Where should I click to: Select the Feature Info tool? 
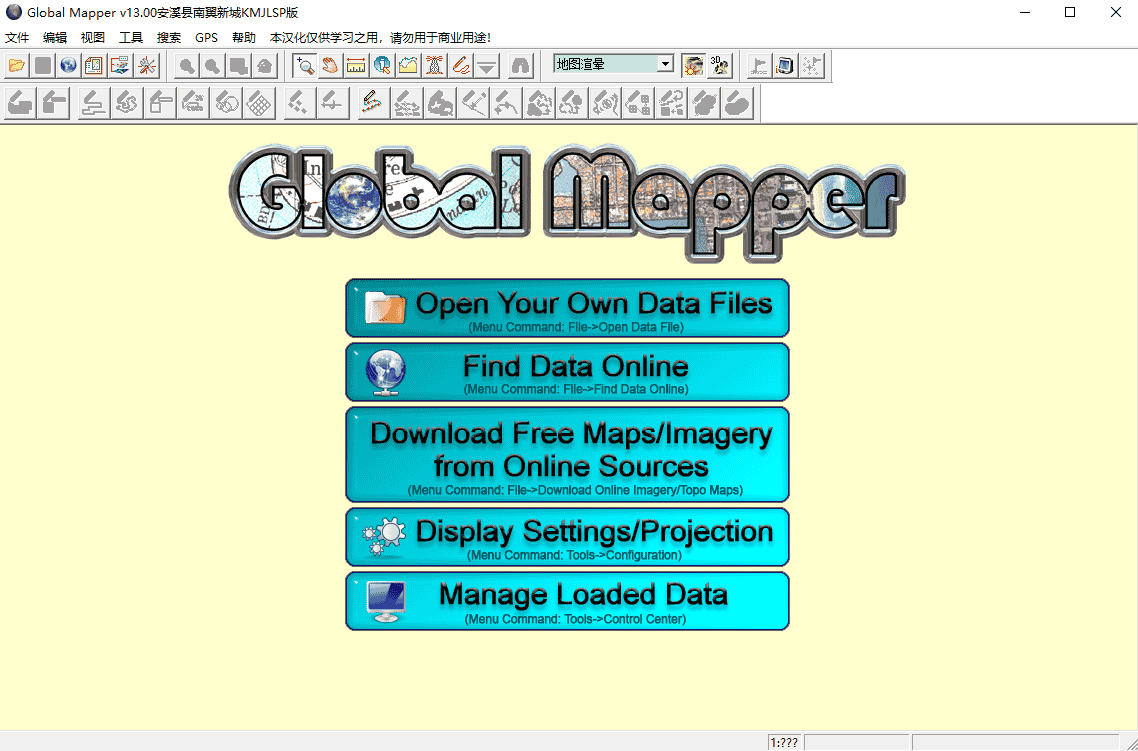click(382, 66)
